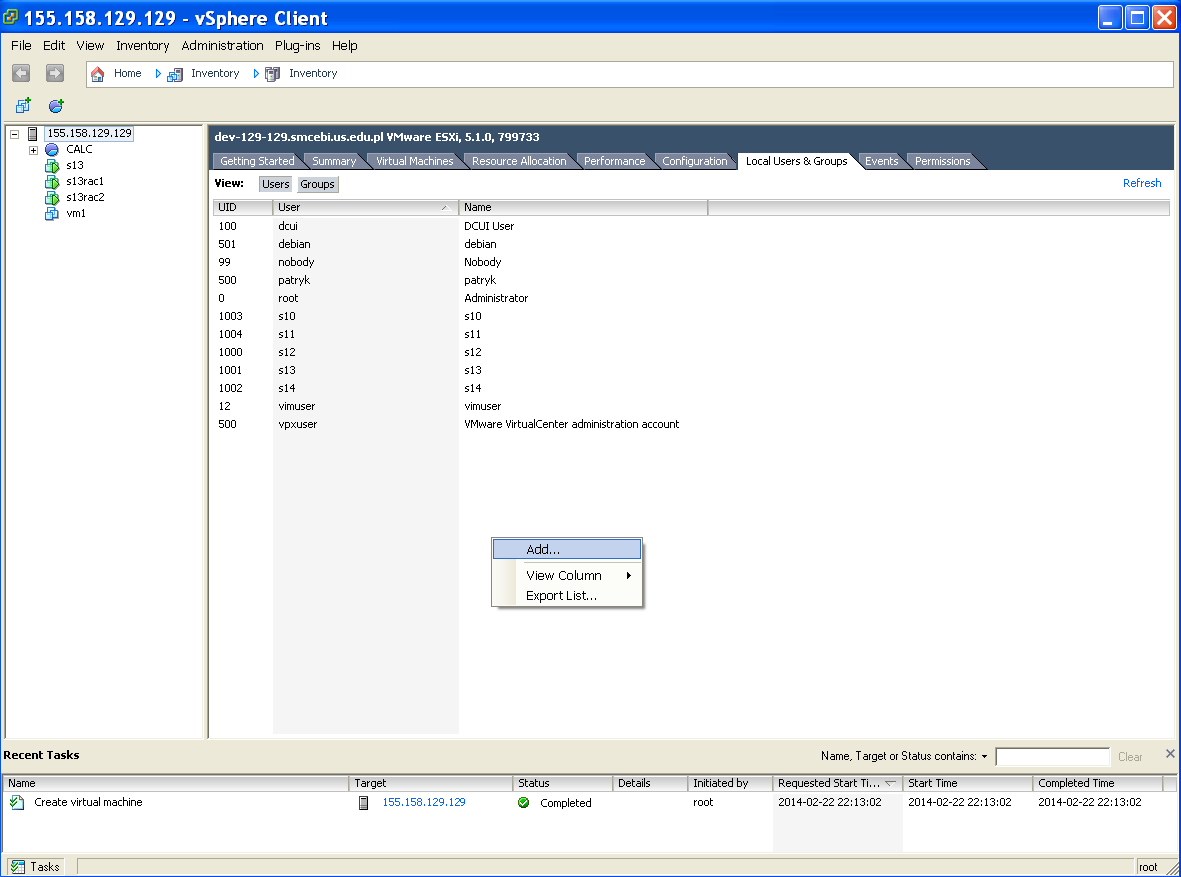Click the new resource pool toolbar icon
The height and width of the screenshot is (877, 1181).
(x=56, y=105)
